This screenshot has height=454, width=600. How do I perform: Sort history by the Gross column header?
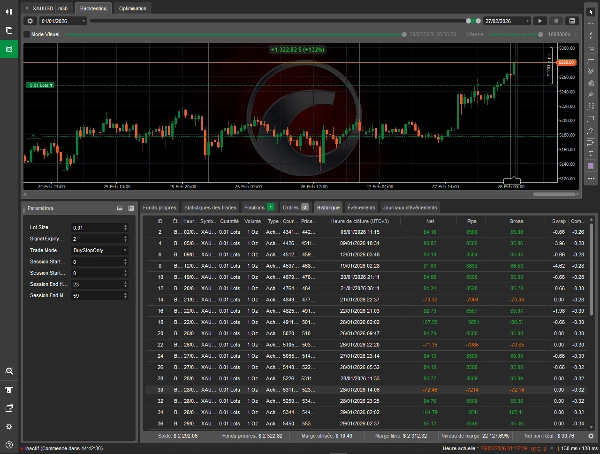click(x=516, y=221)
